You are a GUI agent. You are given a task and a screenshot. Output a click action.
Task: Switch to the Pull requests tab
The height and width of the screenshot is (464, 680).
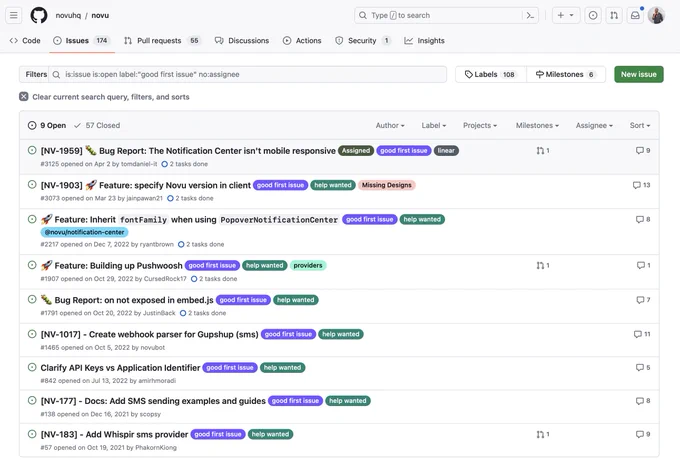[162, 40]
